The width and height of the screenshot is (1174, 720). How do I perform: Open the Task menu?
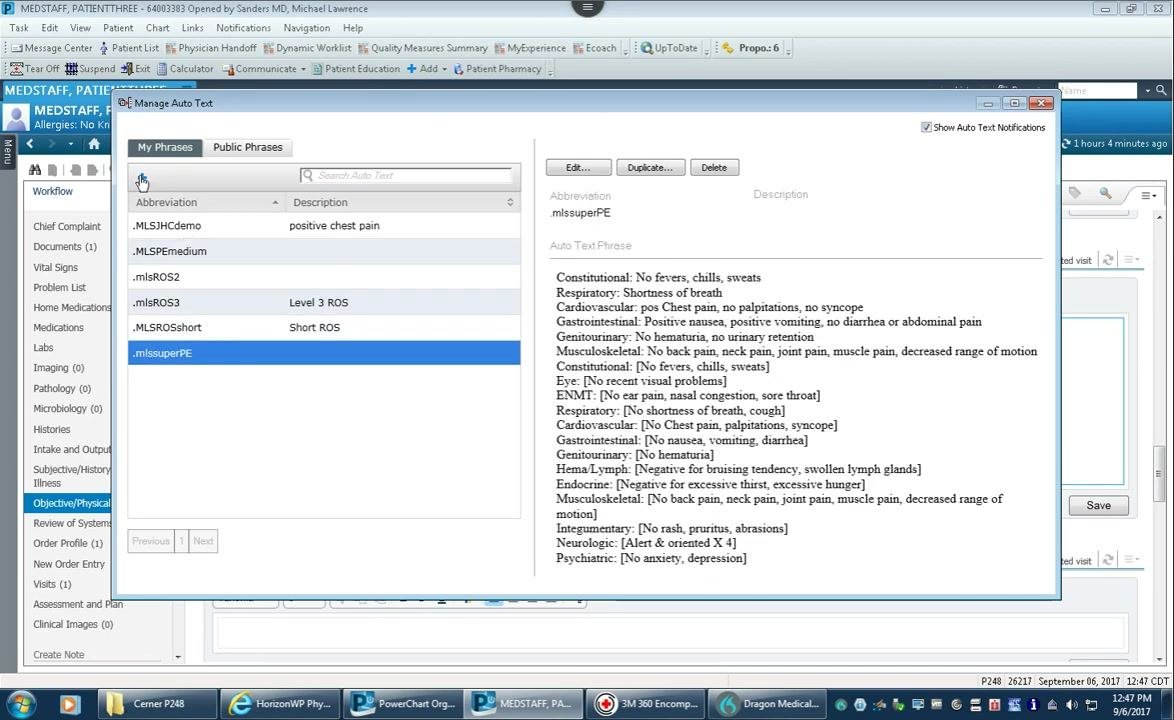click(19, 28)
